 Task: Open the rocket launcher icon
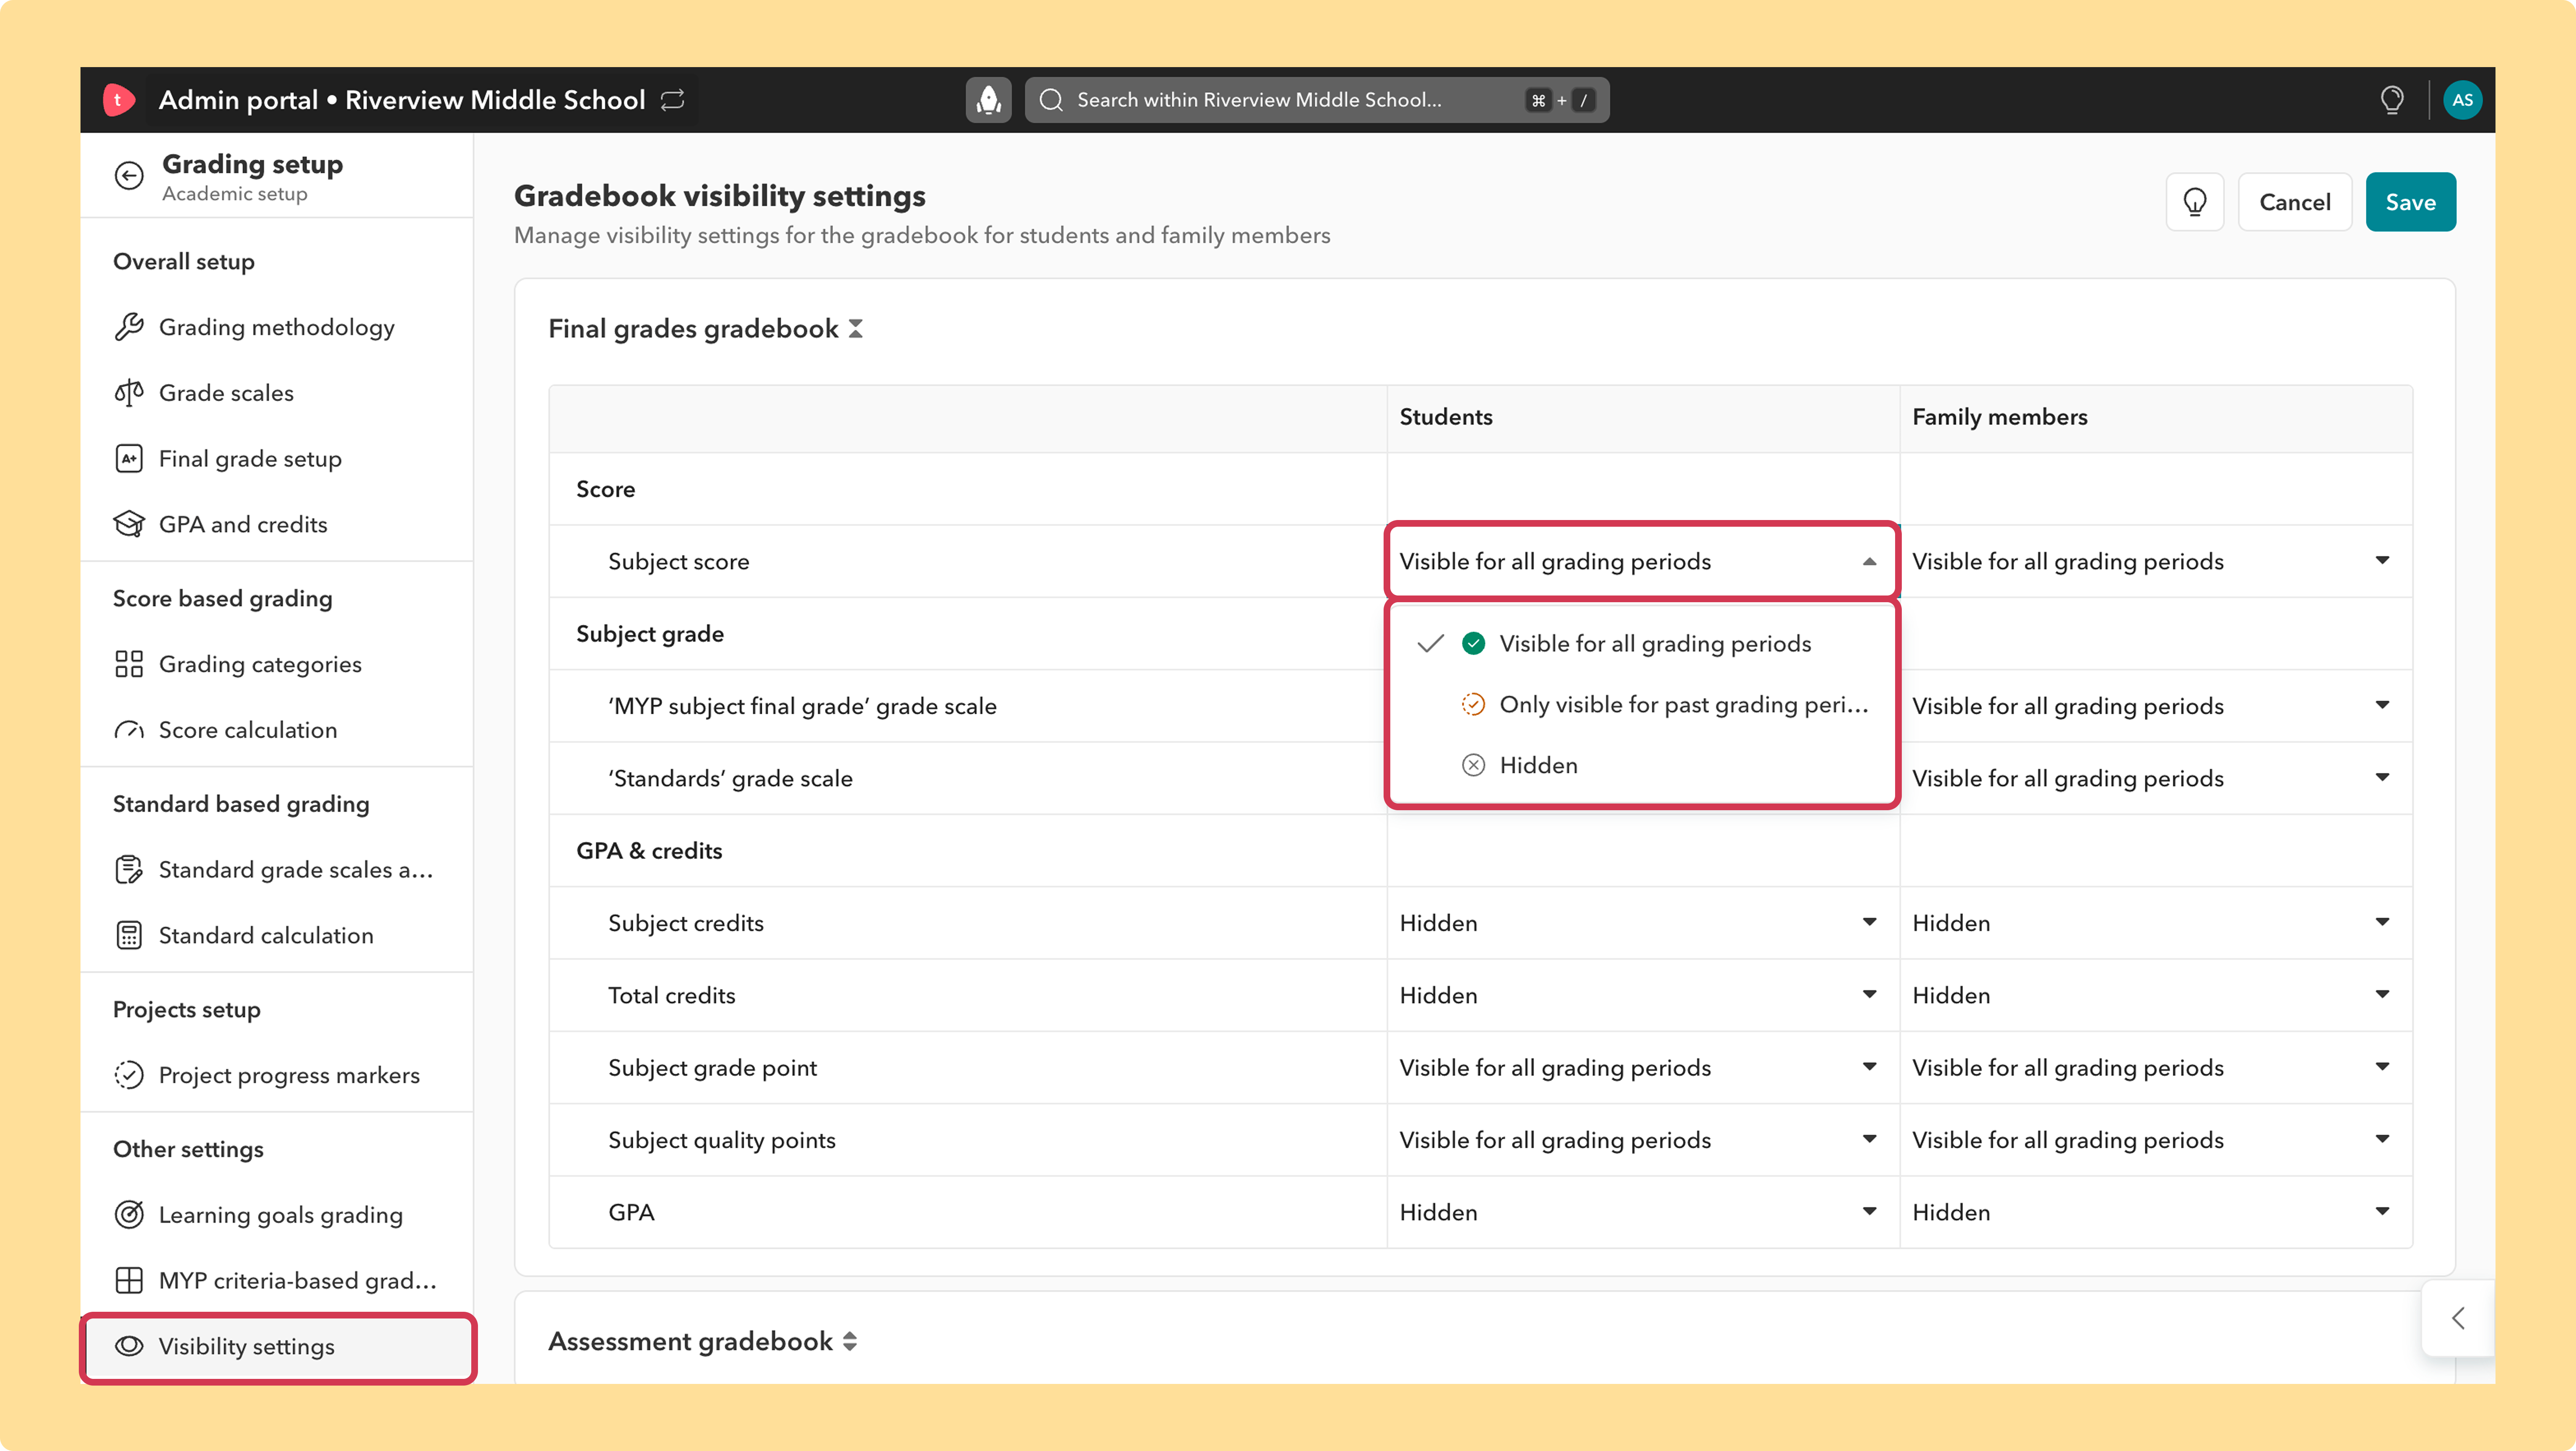tap(989, 100)
